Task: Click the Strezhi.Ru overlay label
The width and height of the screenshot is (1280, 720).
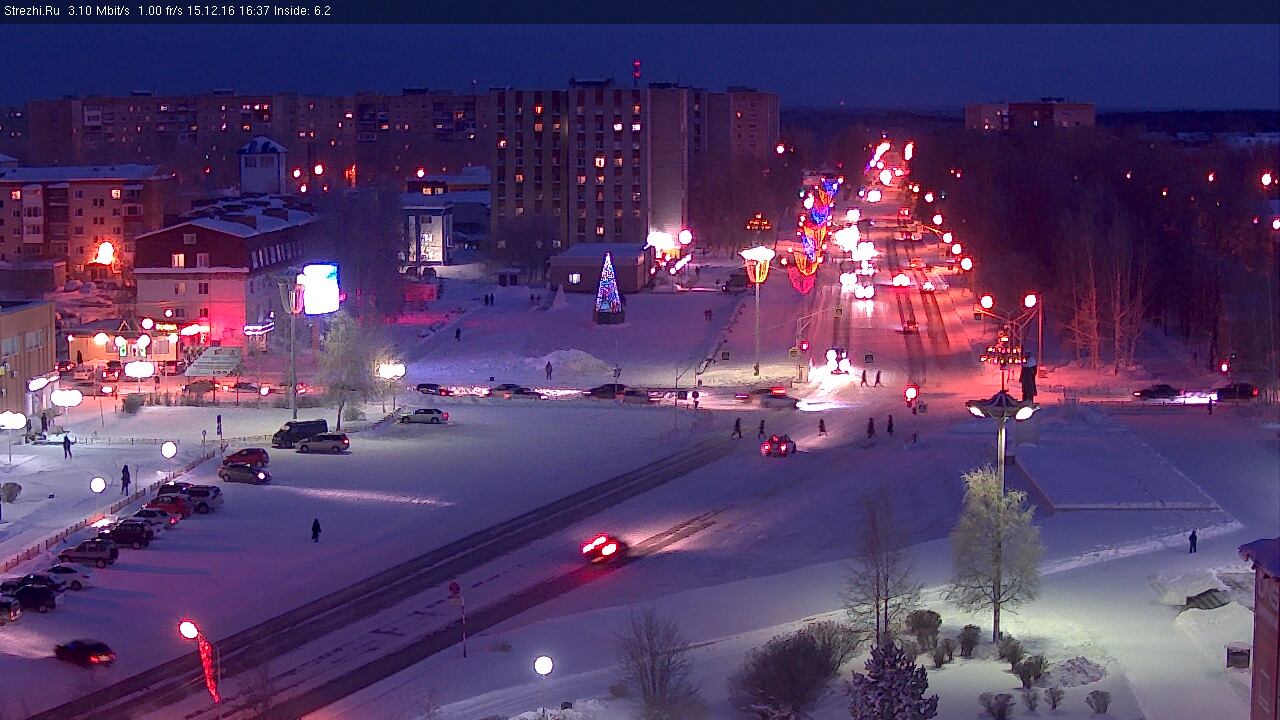Action: coord(32,11)
